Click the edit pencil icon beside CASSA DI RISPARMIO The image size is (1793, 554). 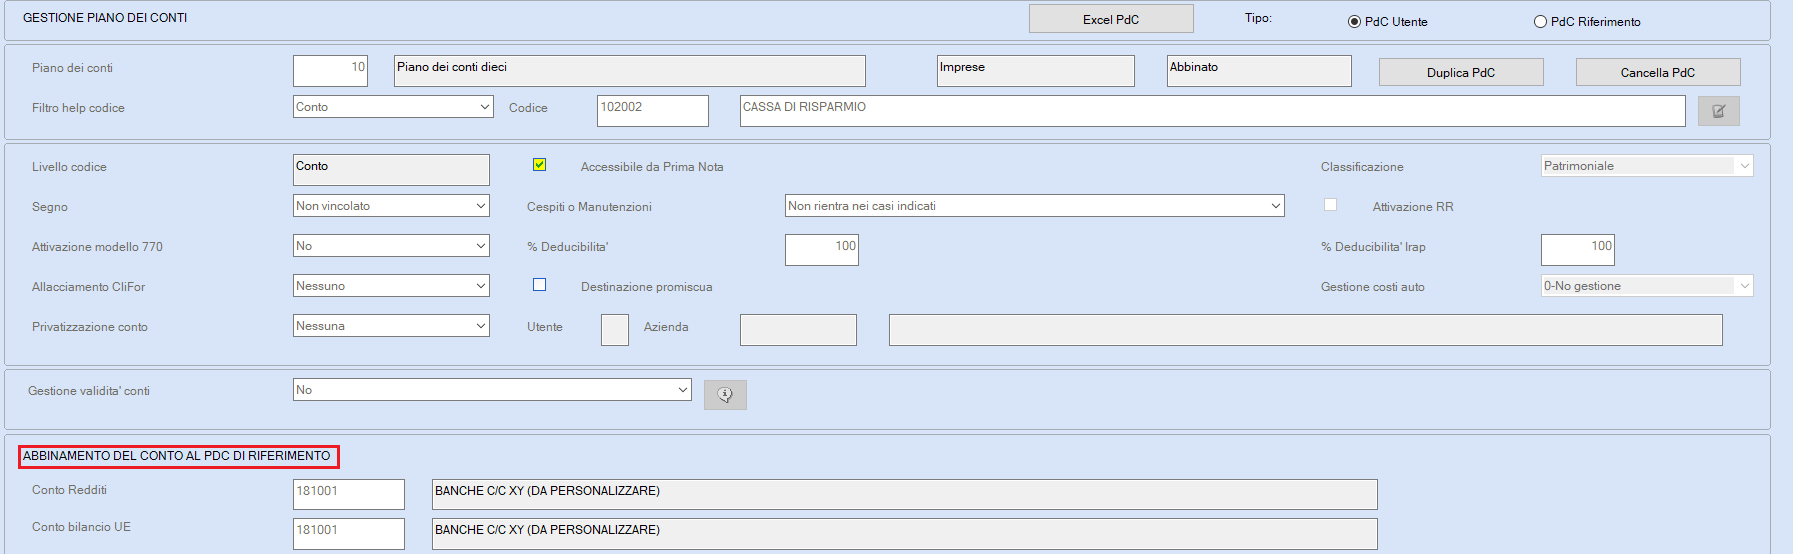click(1718, 111)
